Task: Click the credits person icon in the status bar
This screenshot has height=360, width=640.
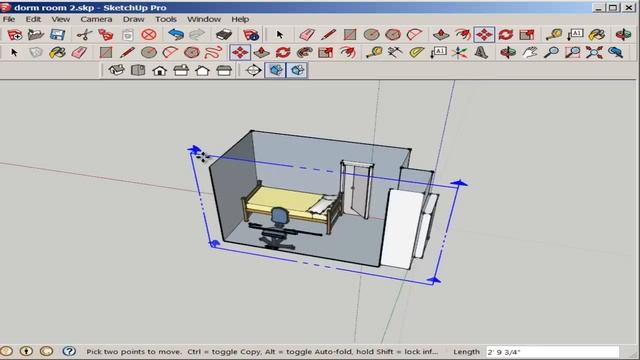Action: pos(27,351)
